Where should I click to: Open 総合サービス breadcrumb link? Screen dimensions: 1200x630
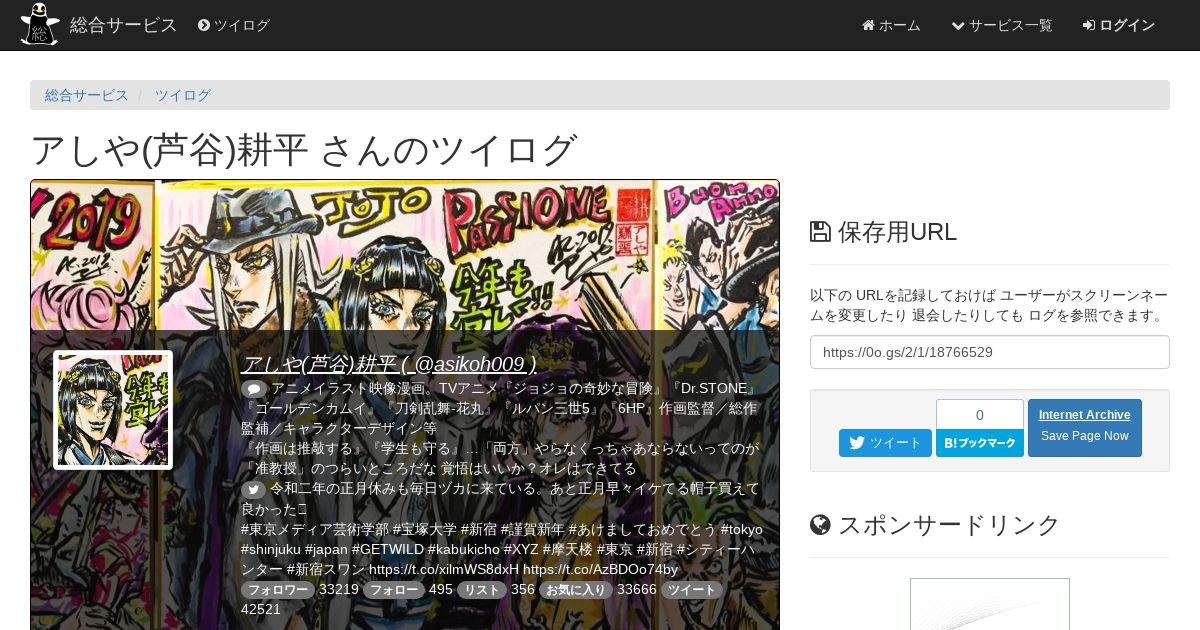point(87,95)
